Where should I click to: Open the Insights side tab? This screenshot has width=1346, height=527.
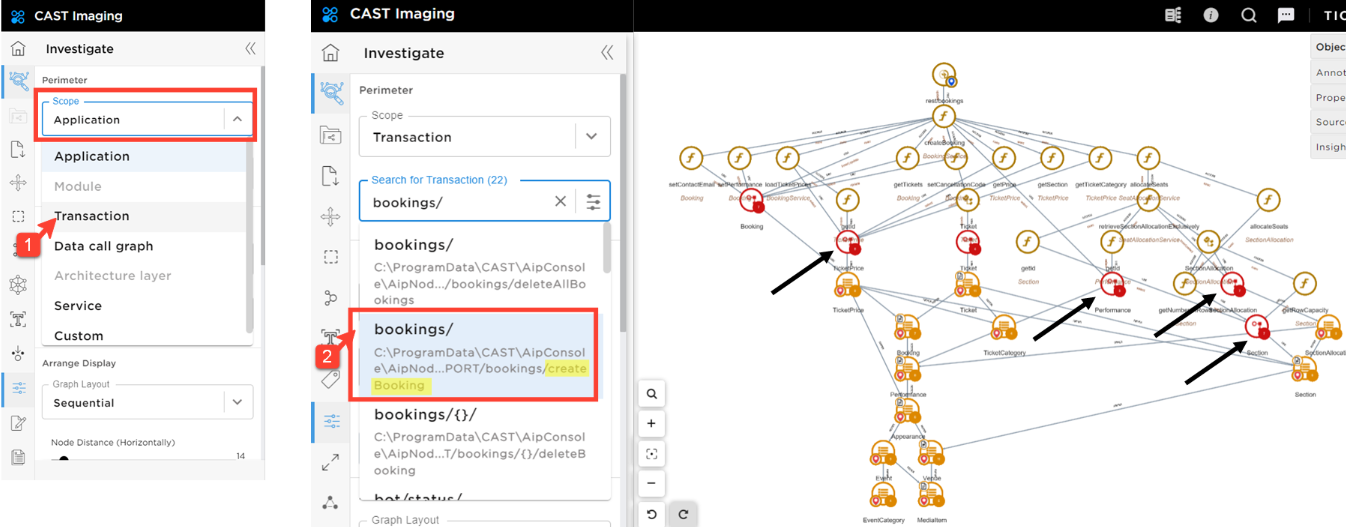pos(1329,147)
